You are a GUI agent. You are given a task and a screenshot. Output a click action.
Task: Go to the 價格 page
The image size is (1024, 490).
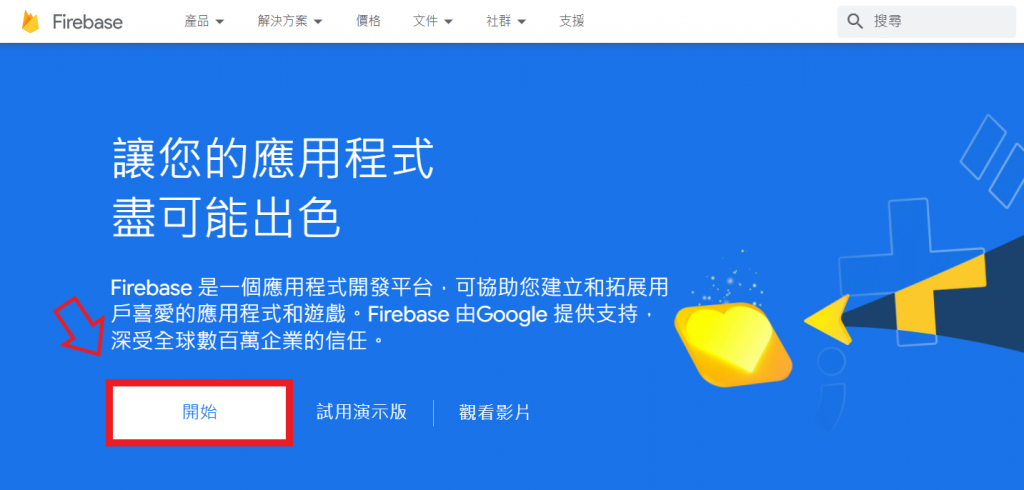coord(368,22)
